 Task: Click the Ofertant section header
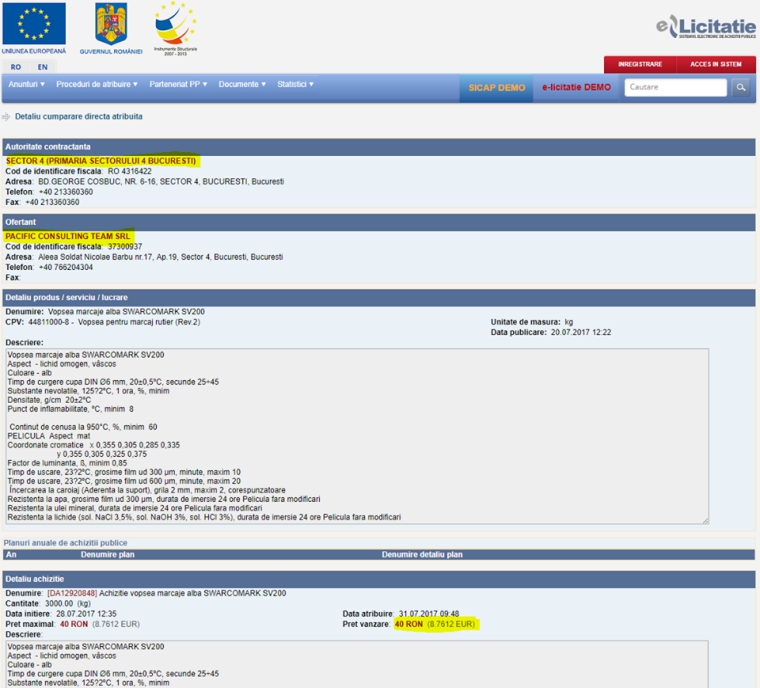(x=379, y=222)
